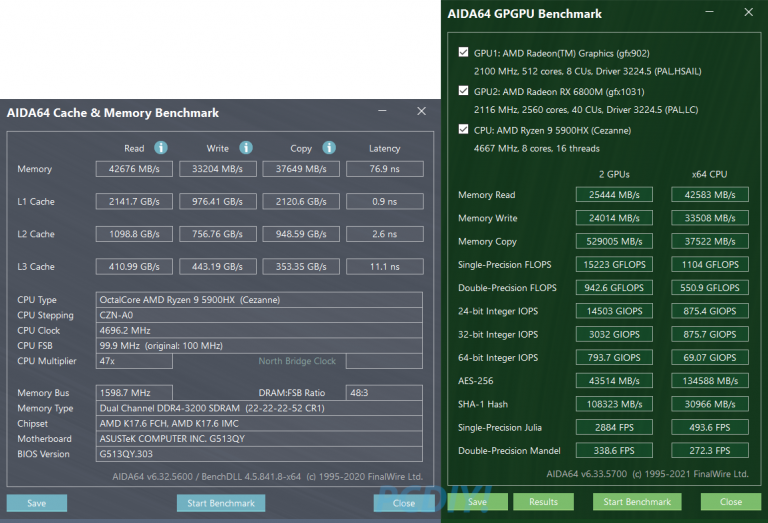Select x64 CPU Memory Read 42583 MB/s

(x=710, y=194)
